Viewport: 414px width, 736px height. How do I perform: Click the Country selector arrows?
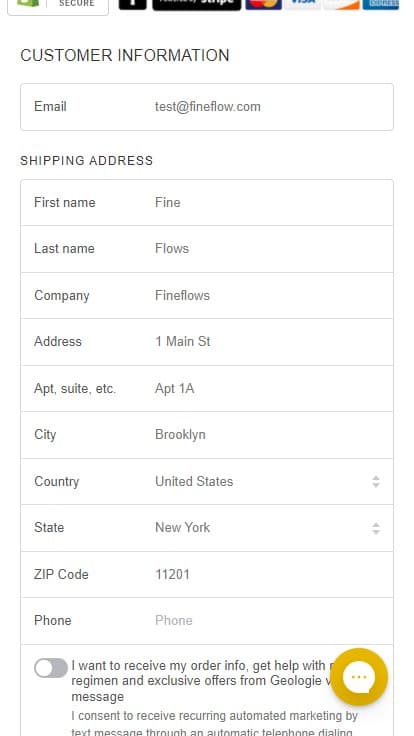pyautogui.click(x=376, y=482)
